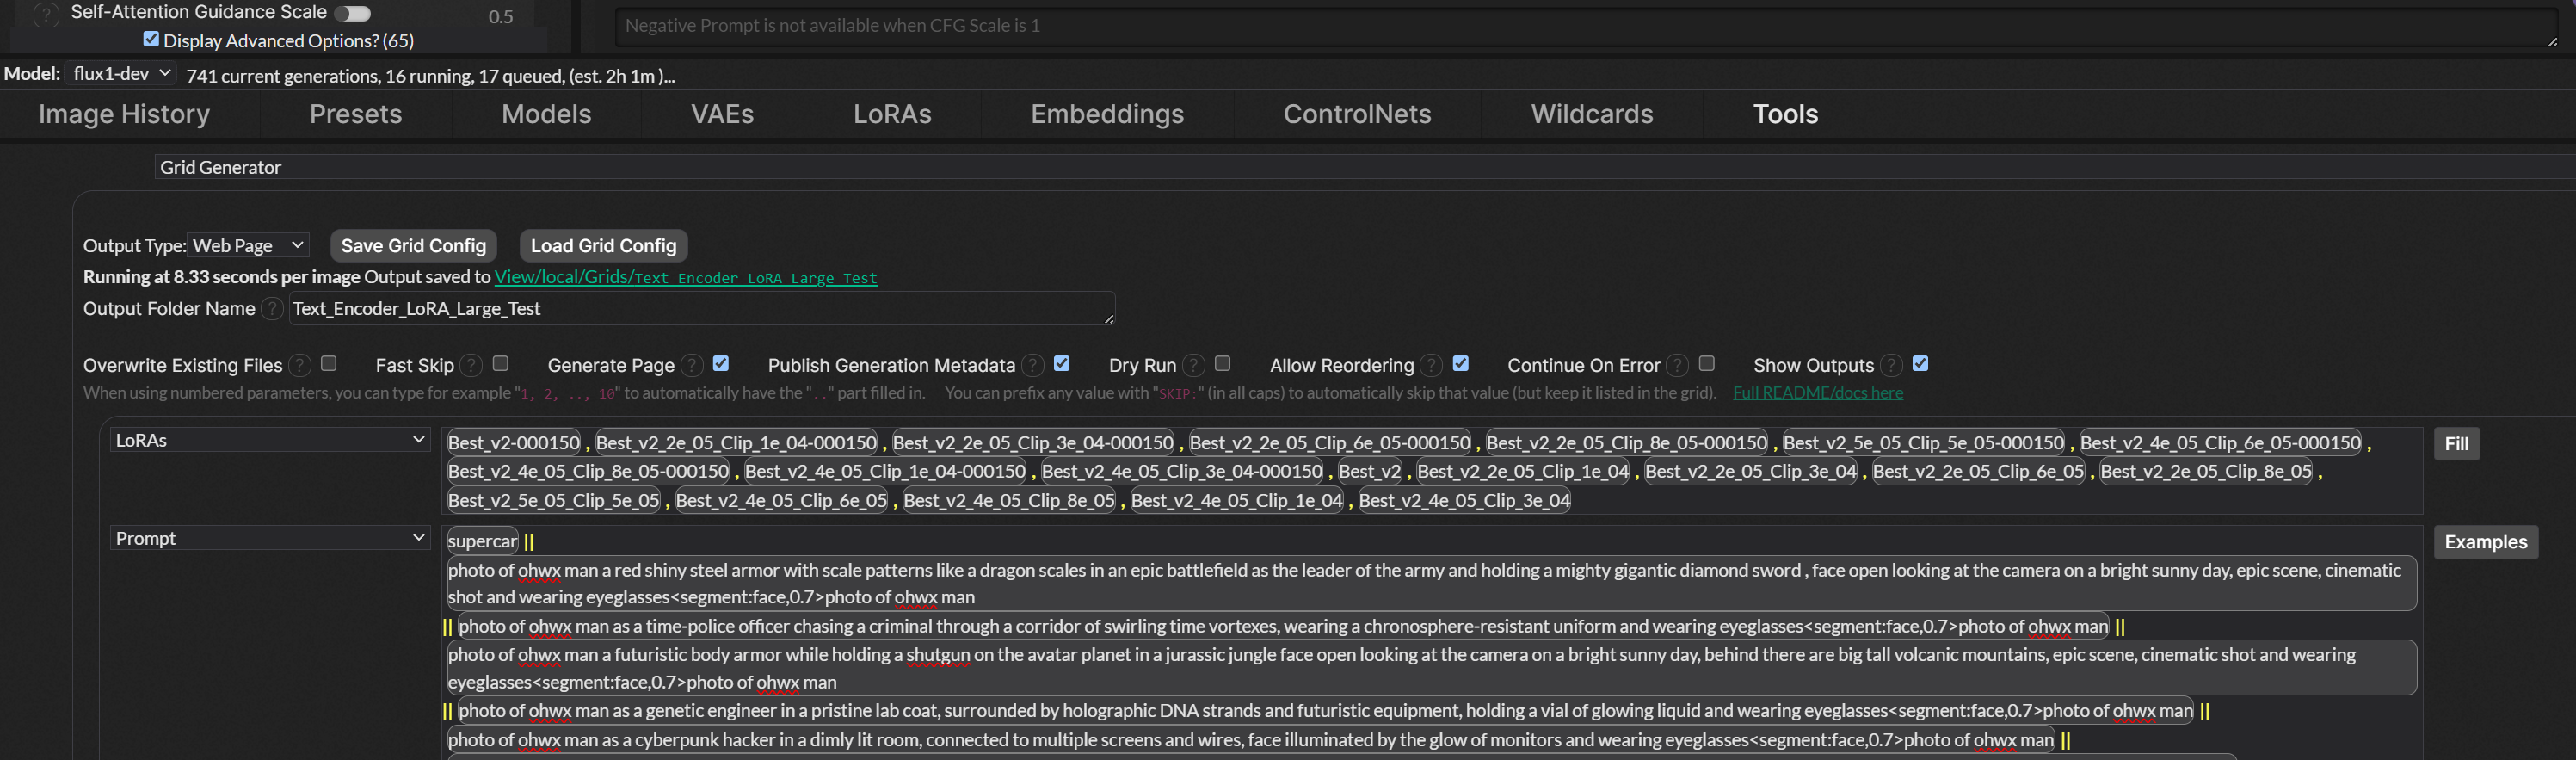Switch to the Embeddings tab

(x=1107, y=115)
